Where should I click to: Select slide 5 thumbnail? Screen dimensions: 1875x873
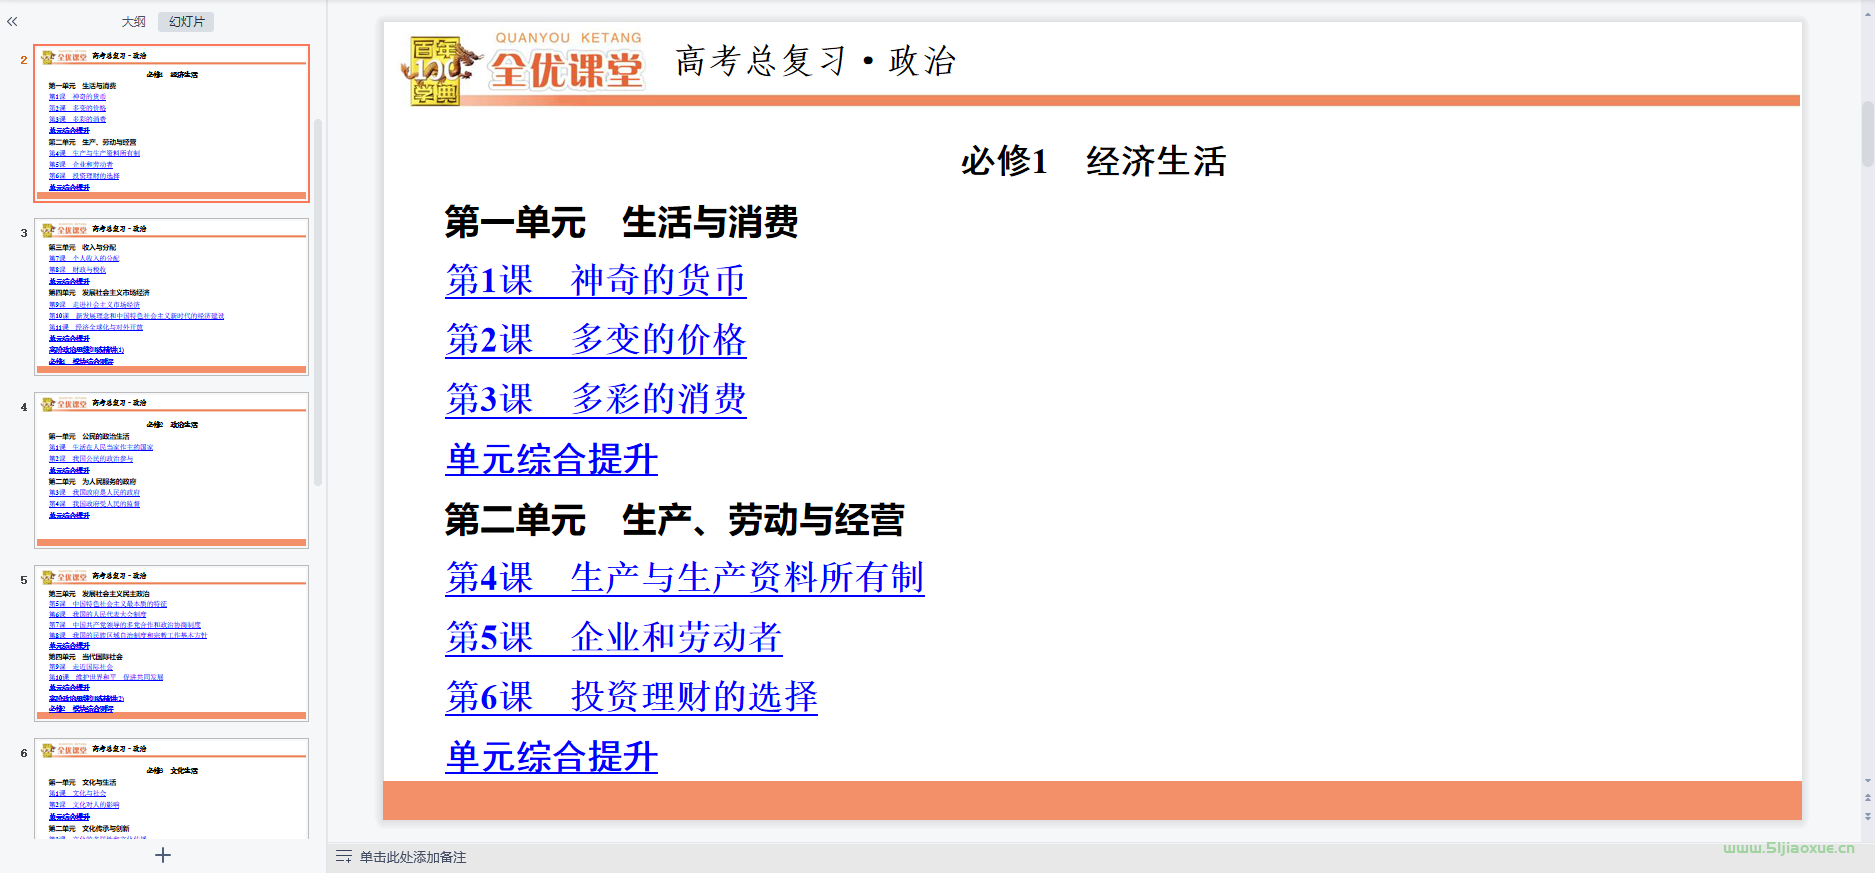coord(172,643)
